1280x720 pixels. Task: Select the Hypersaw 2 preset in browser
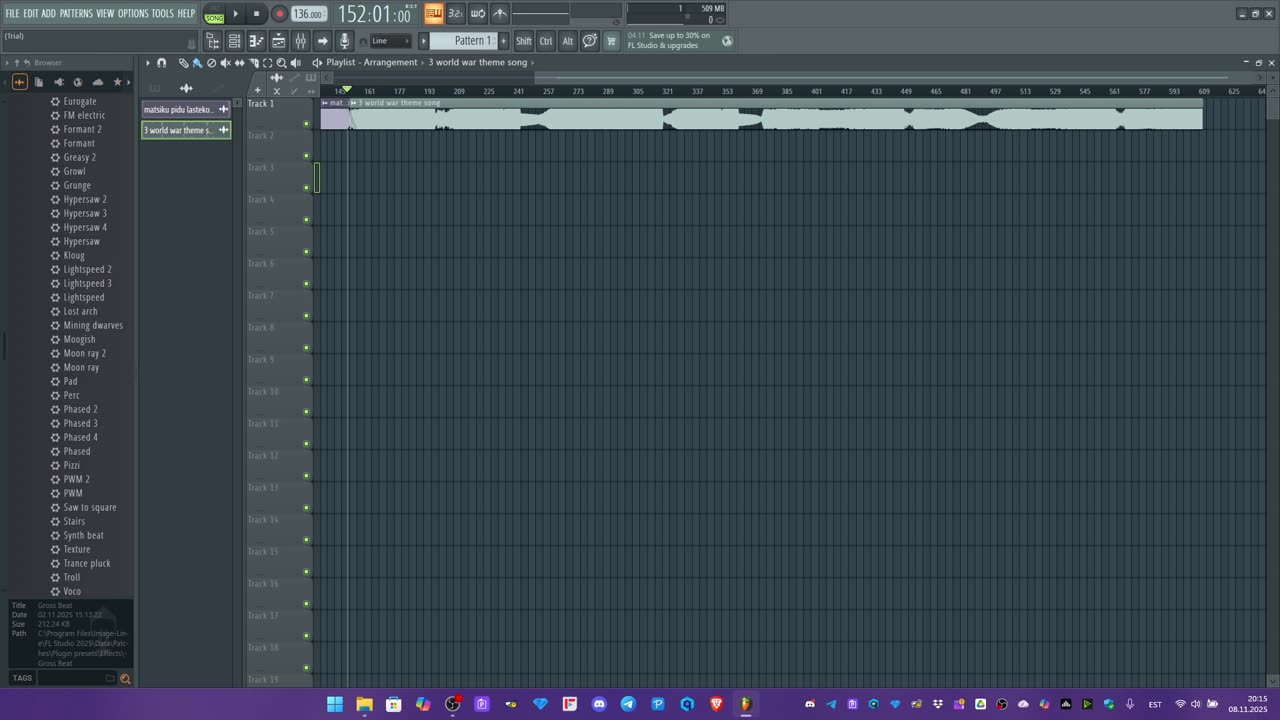85,199
